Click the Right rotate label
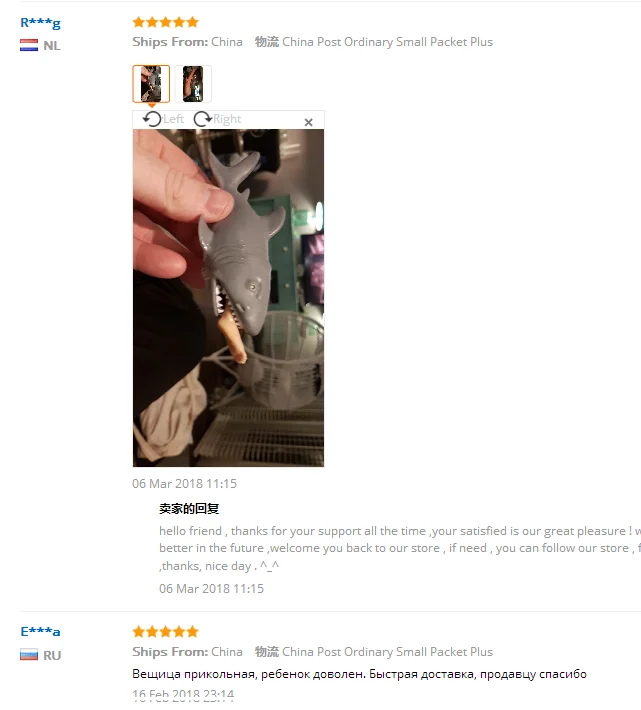 point(227,119)
